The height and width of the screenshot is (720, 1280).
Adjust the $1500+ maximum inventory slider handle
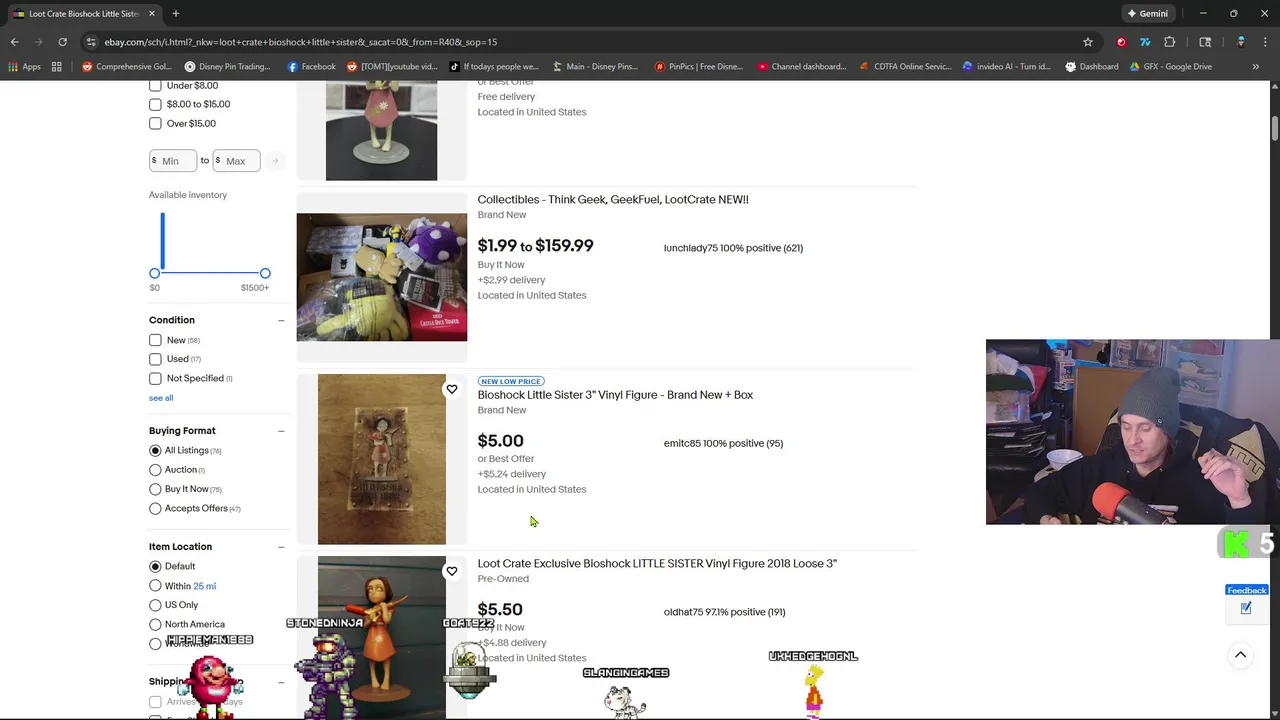click(x=265, y=273)
